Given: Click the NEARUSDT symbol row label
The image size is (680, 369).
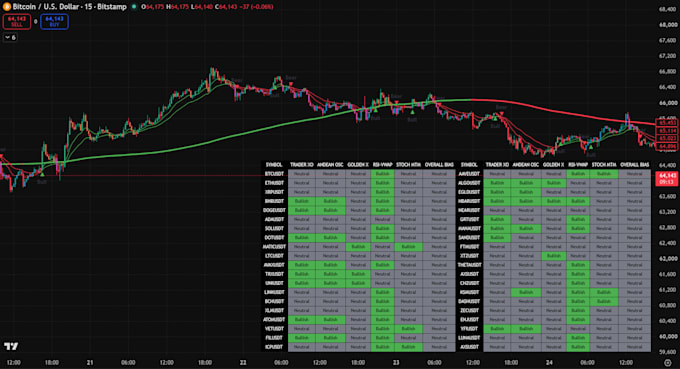Looking at the screenshot, I should click(470, 210).
